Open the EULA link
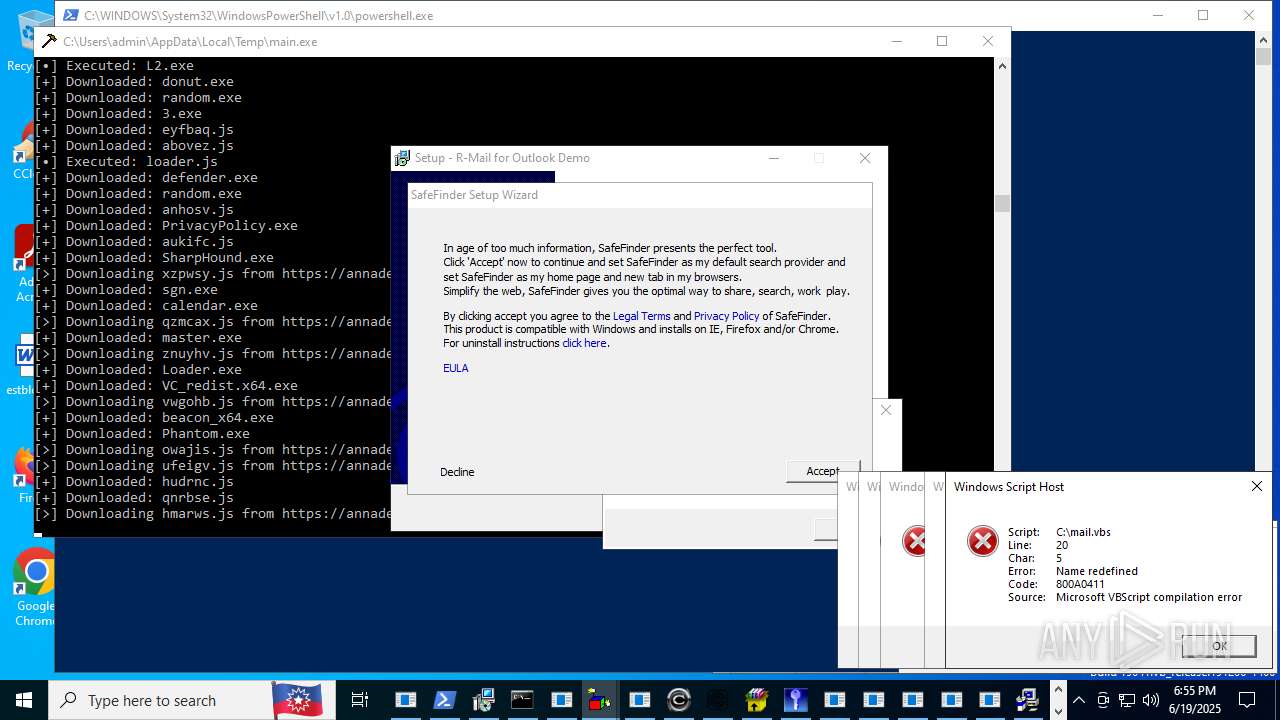 coord(456,368)
